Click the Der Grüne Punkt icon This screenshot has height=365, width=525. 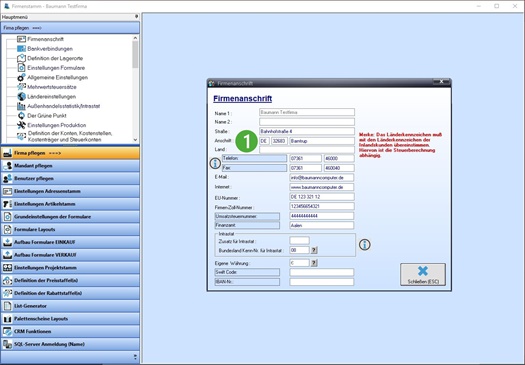(x=21, y=116)
